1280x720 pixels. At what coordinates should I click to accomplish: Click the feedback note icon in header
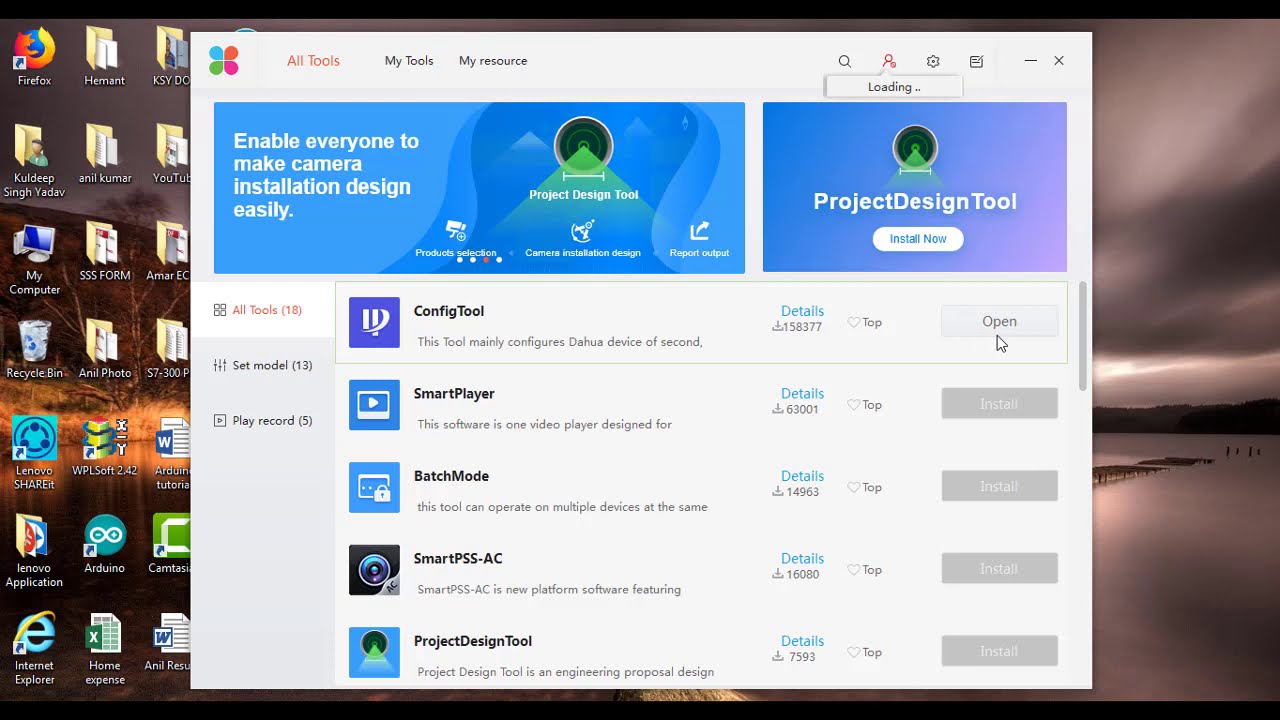click(977, 61)
